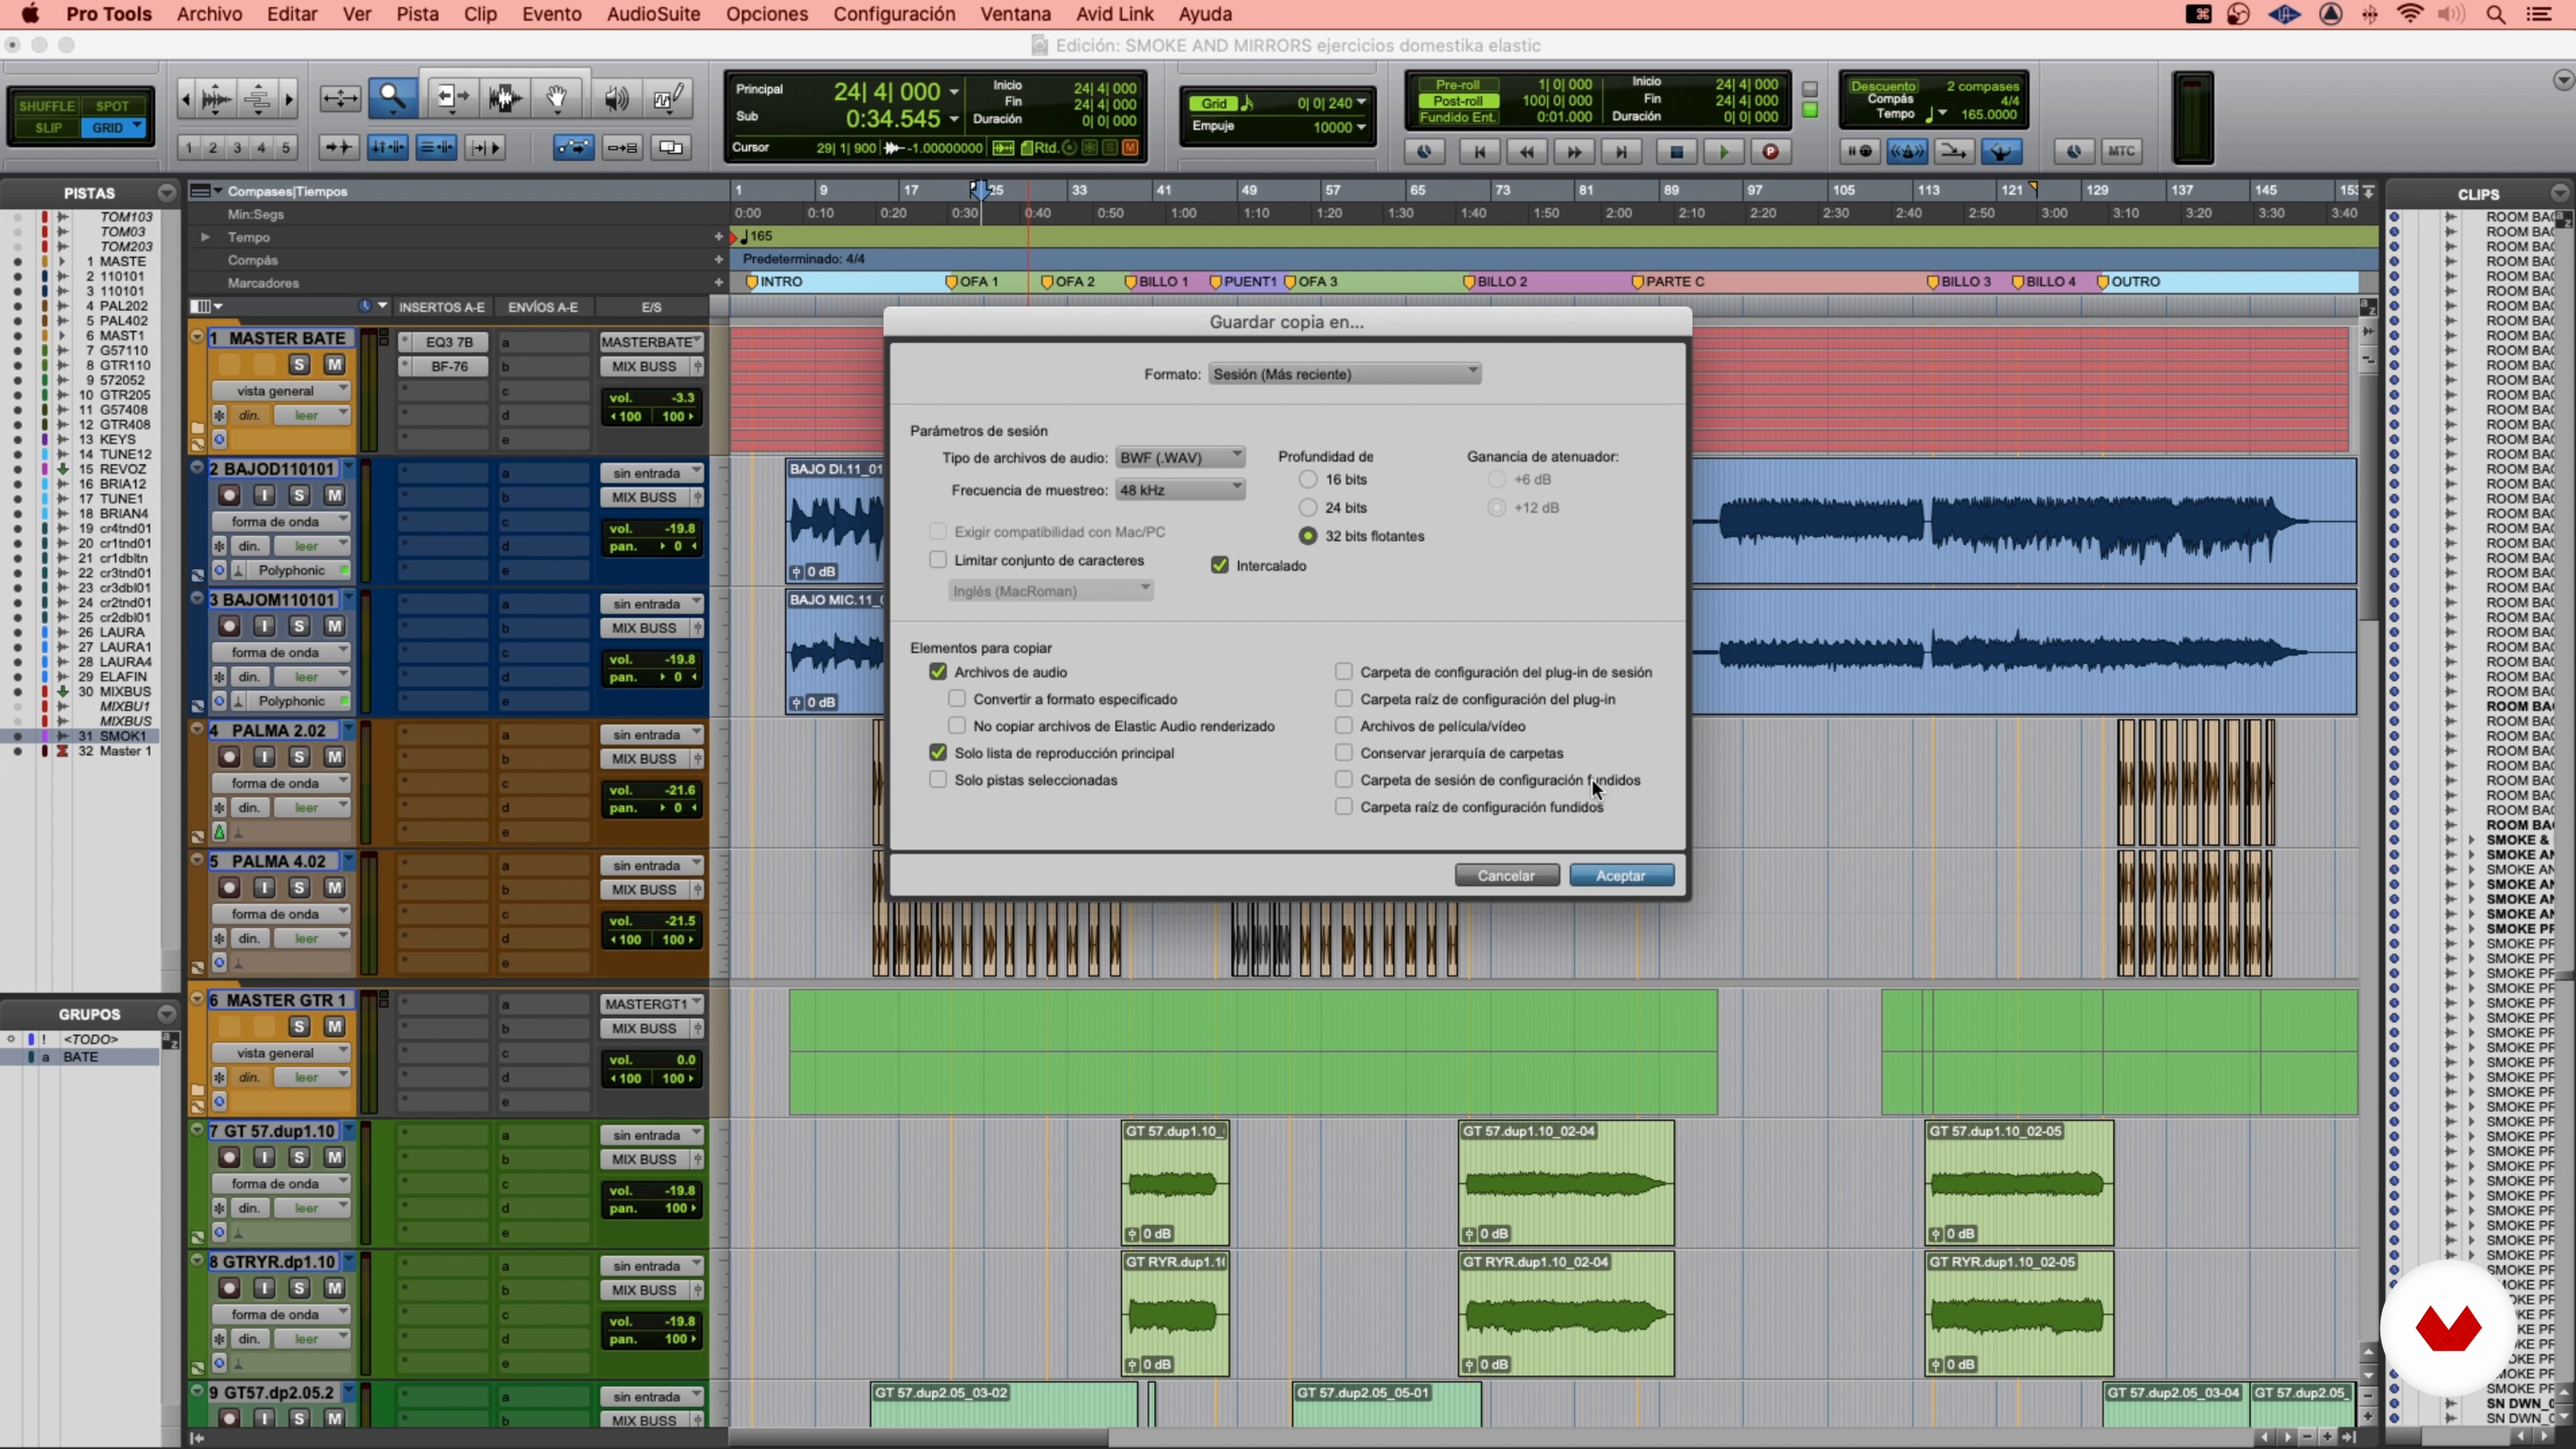
Task: Open the Editar menu
Action: coord(291,14)
